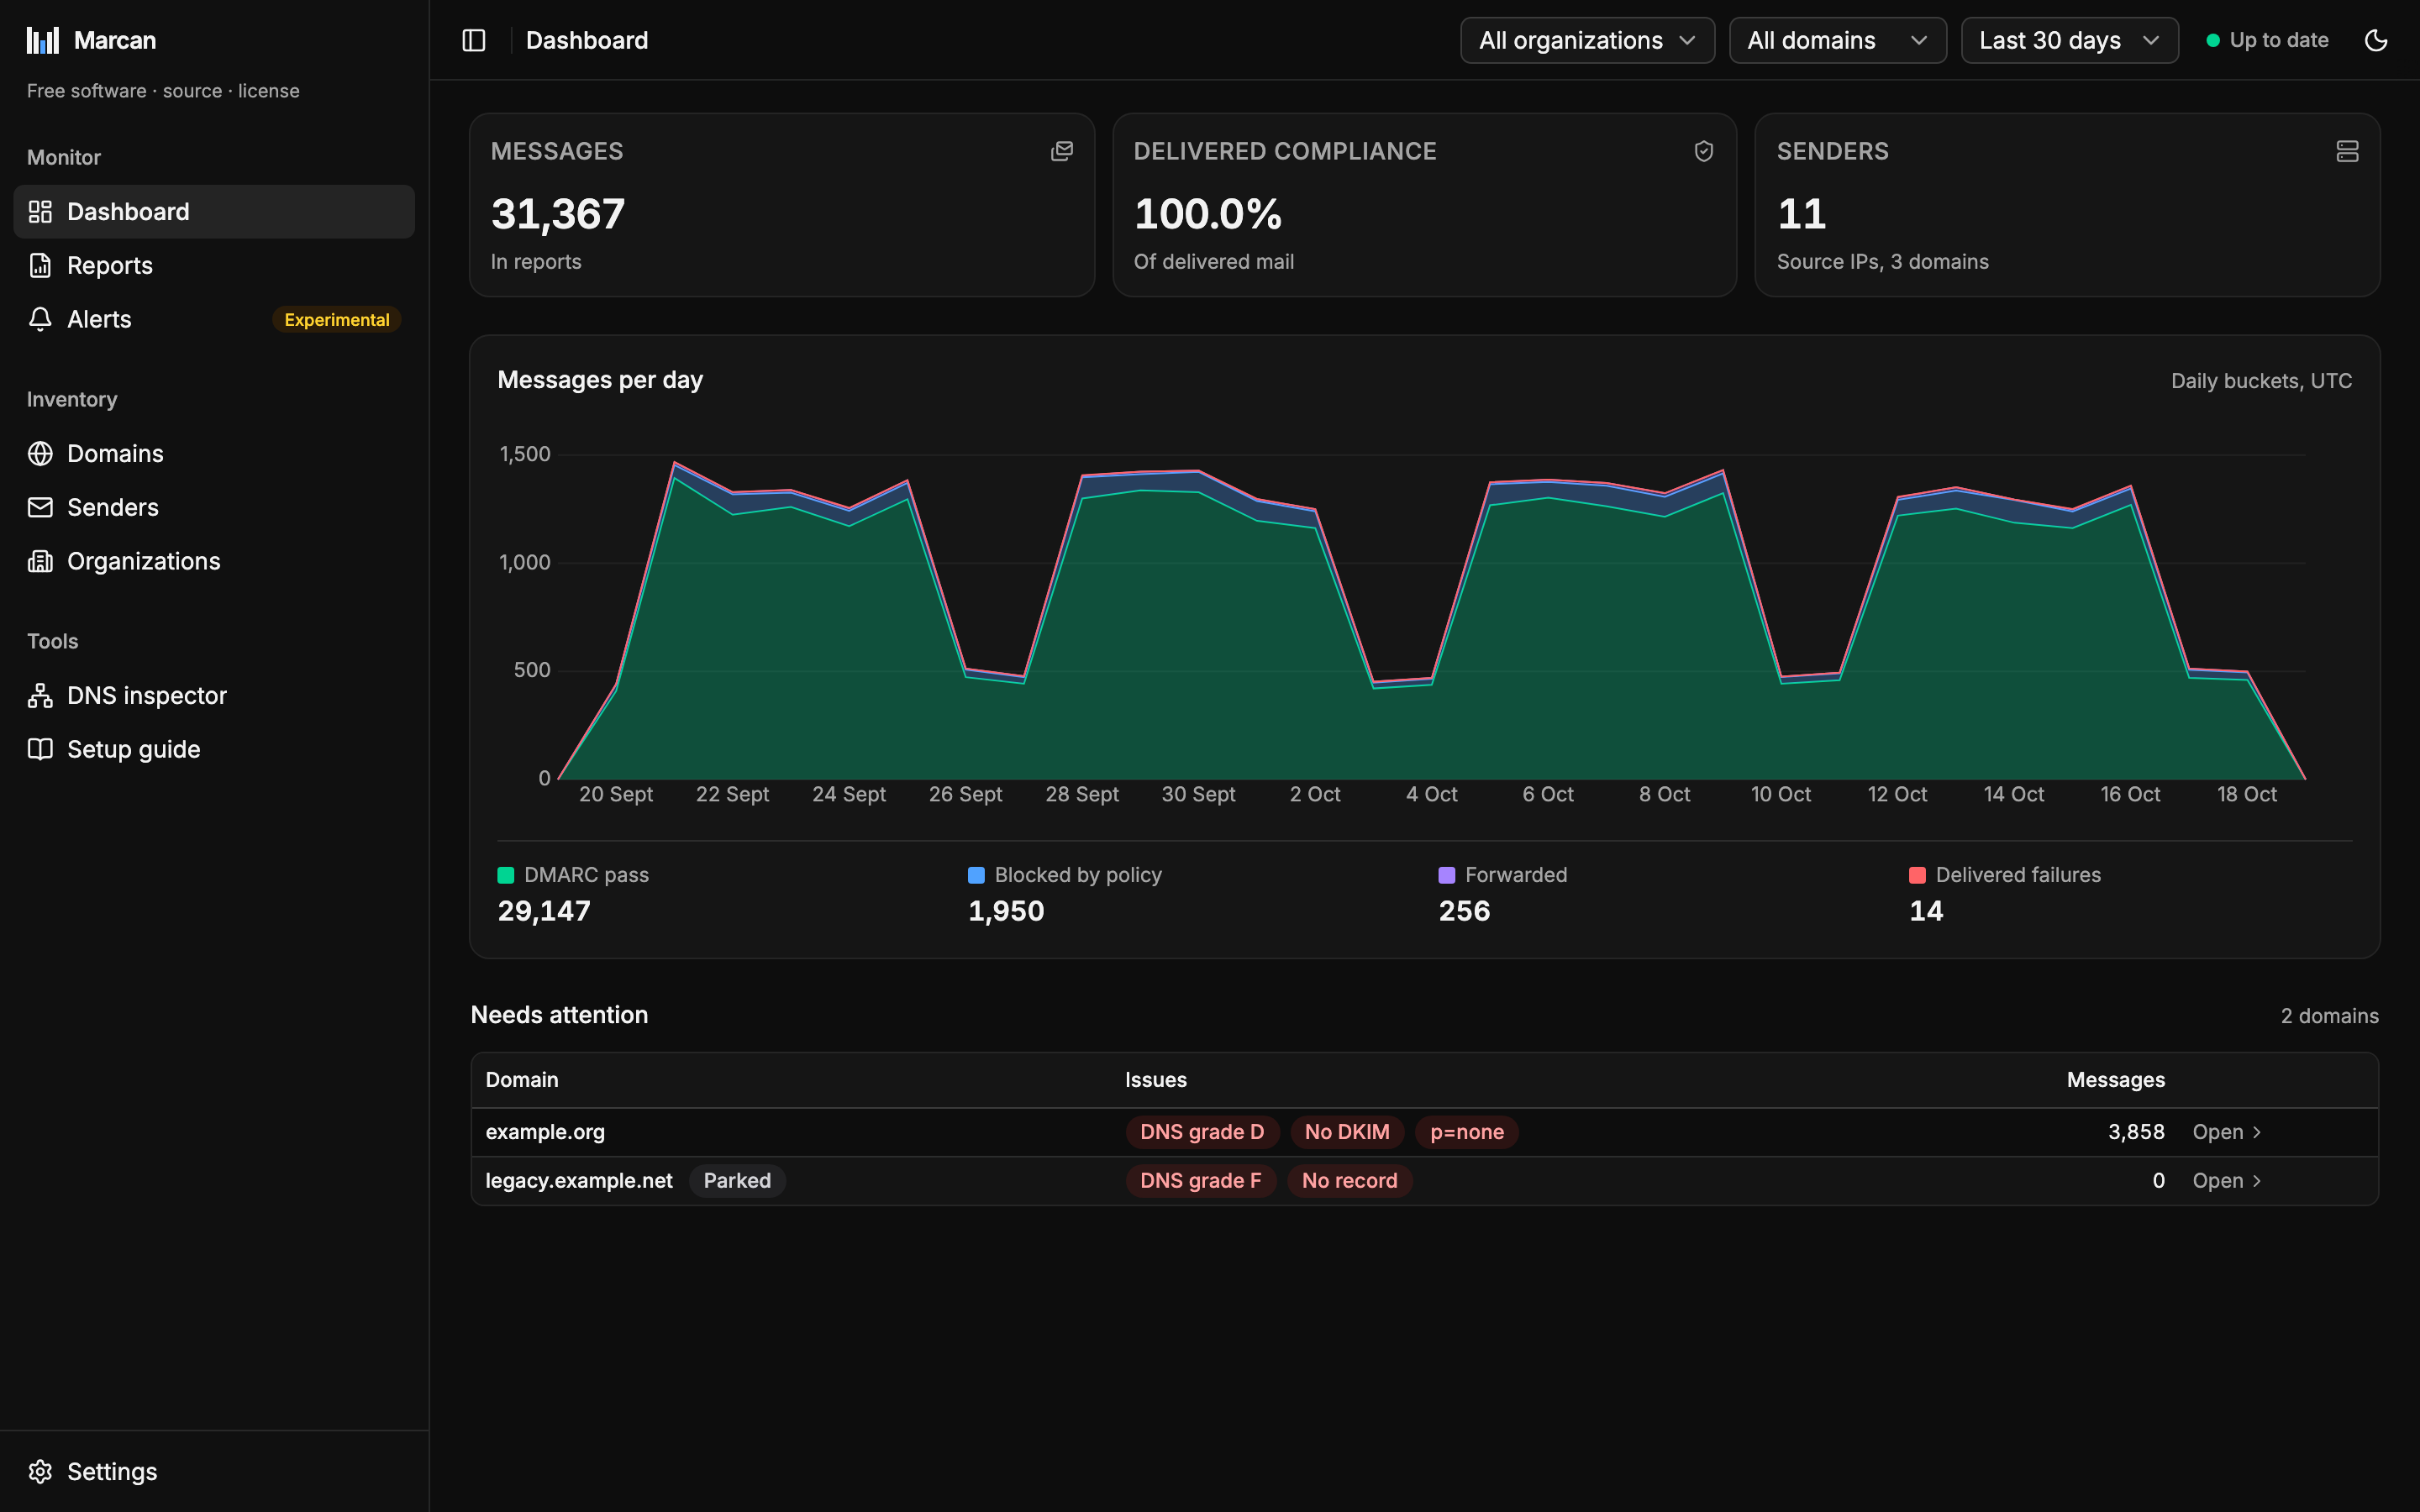Open the Organizations inventory page
Screen dimensions: 2420x1512
coord(214,561)
